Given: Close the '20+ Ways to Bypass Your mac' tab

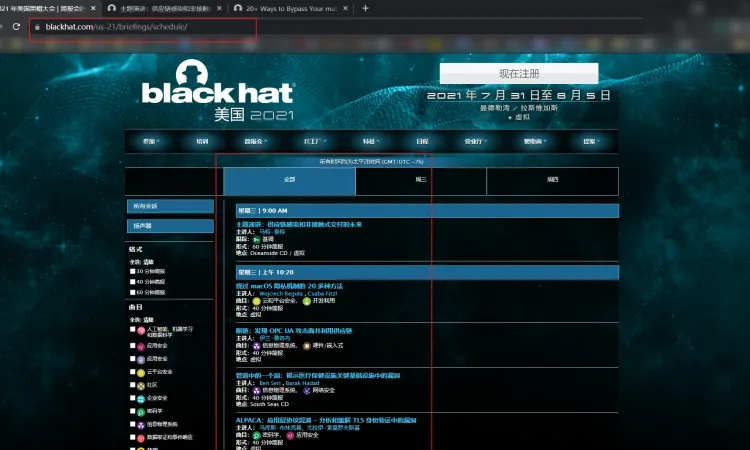Looking at the screenshot, I should 345,8.
